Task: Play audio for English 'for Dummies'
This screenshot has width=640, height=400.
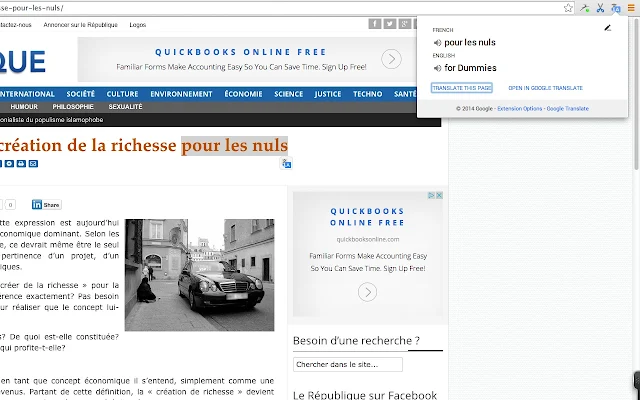Action: (437, 68)
